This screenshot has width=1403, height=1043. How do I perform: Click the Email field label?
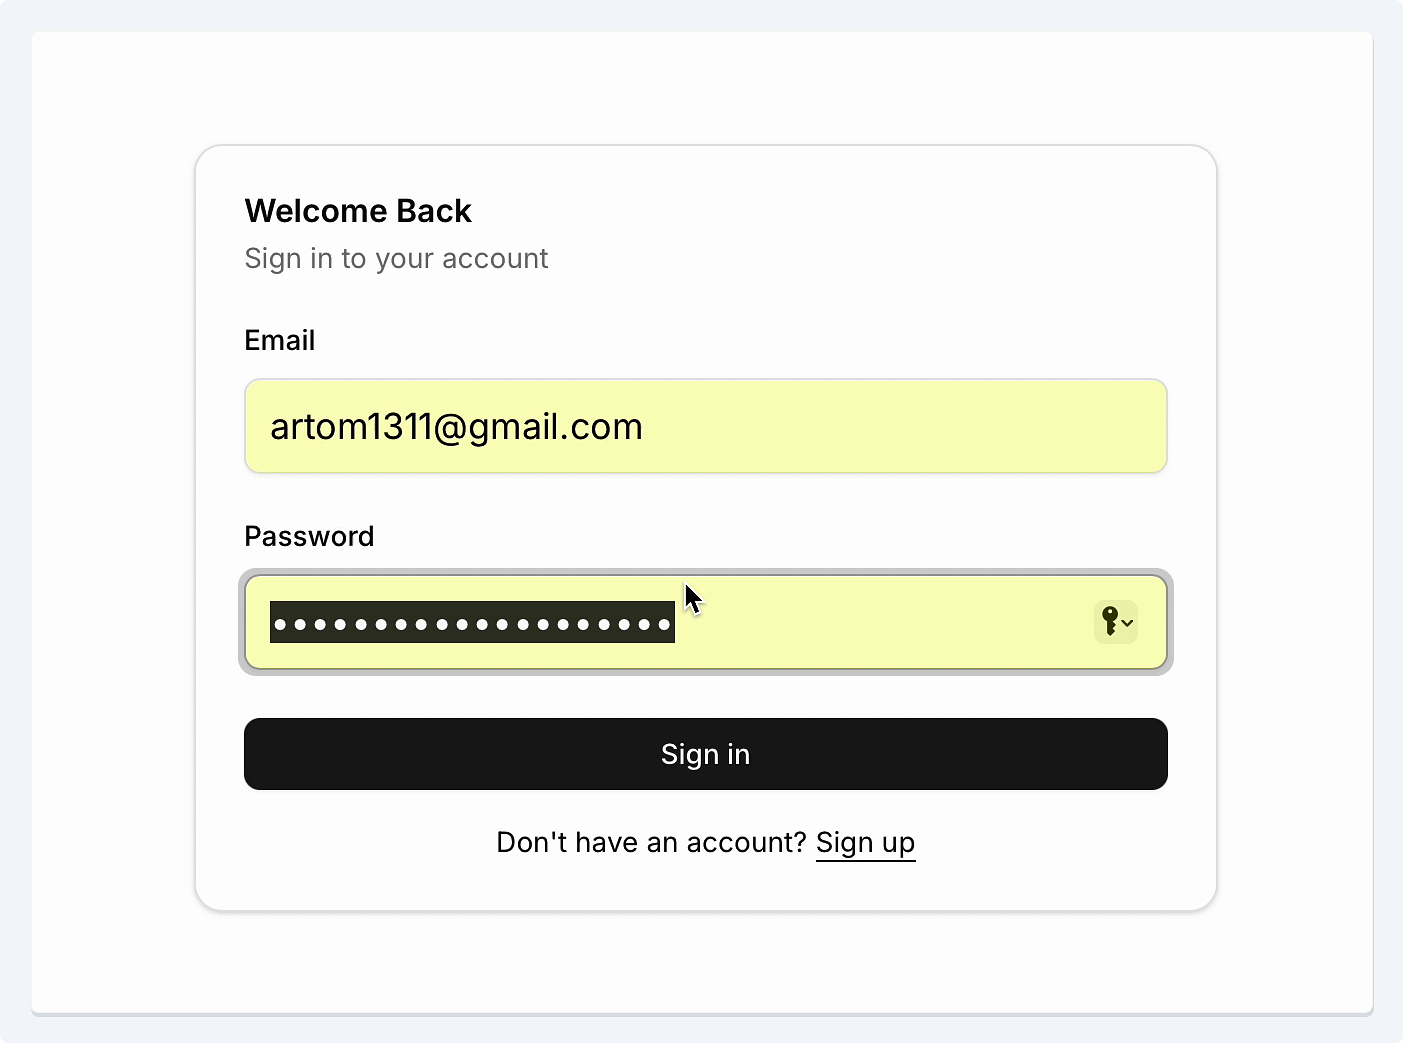coord(280,341)
